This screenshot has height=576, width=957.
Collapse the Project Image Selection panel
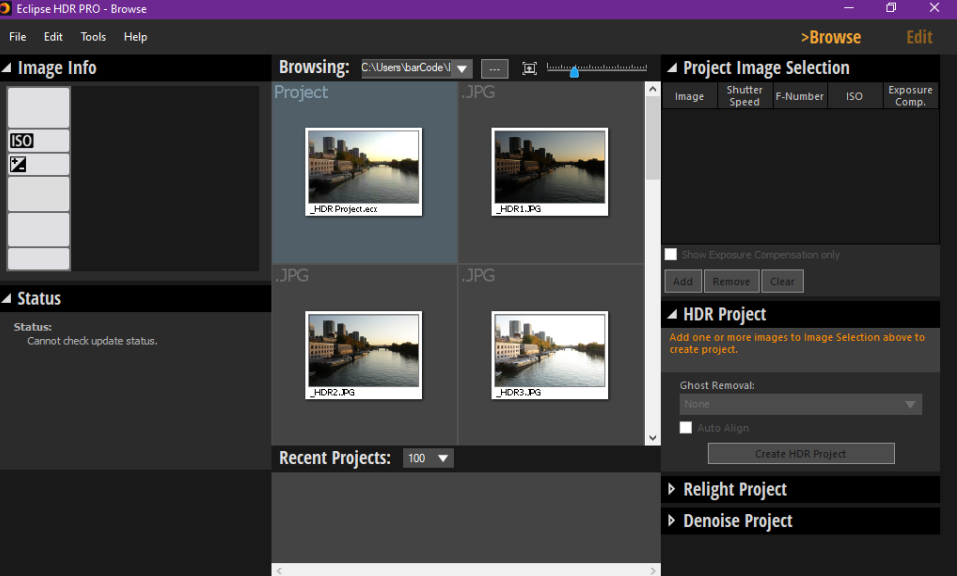672,68
